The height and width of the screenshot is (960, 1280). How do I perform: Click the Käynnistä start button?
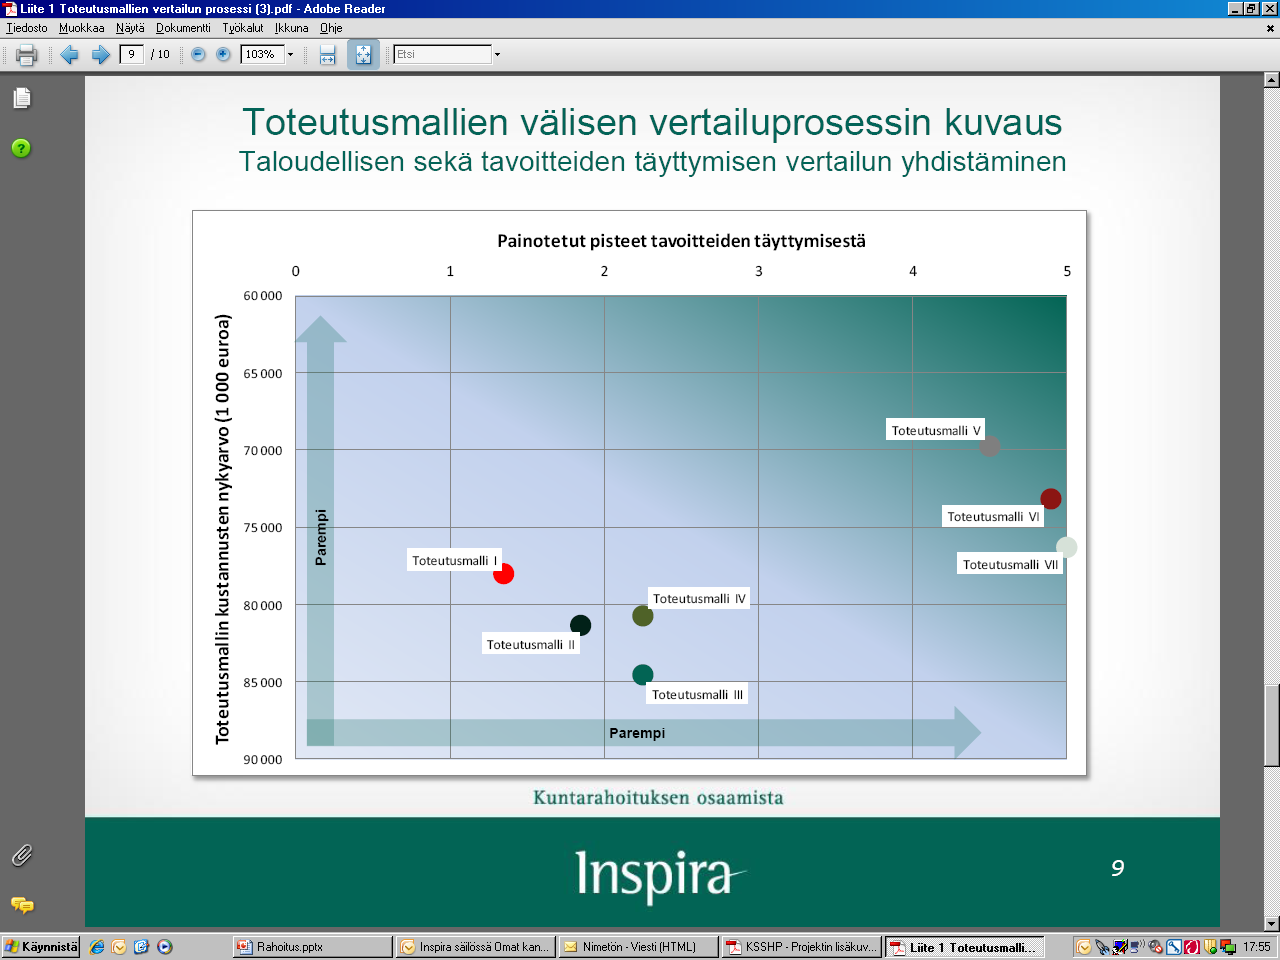pyautogui.click(x=41, y=947)
